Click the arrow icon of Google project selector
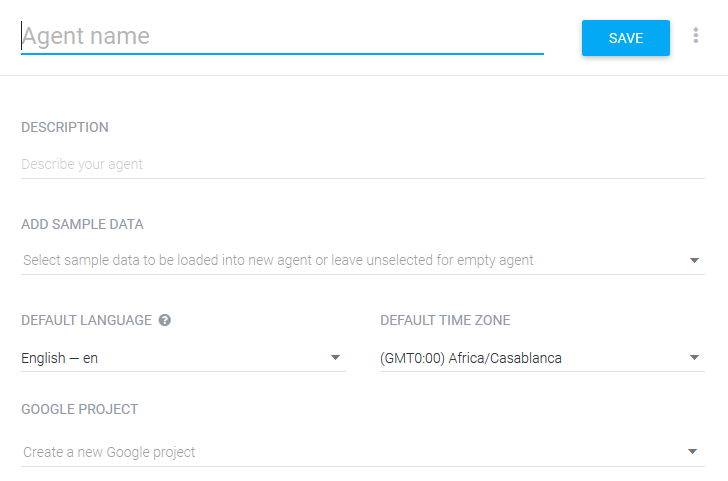 click(692, 451)
